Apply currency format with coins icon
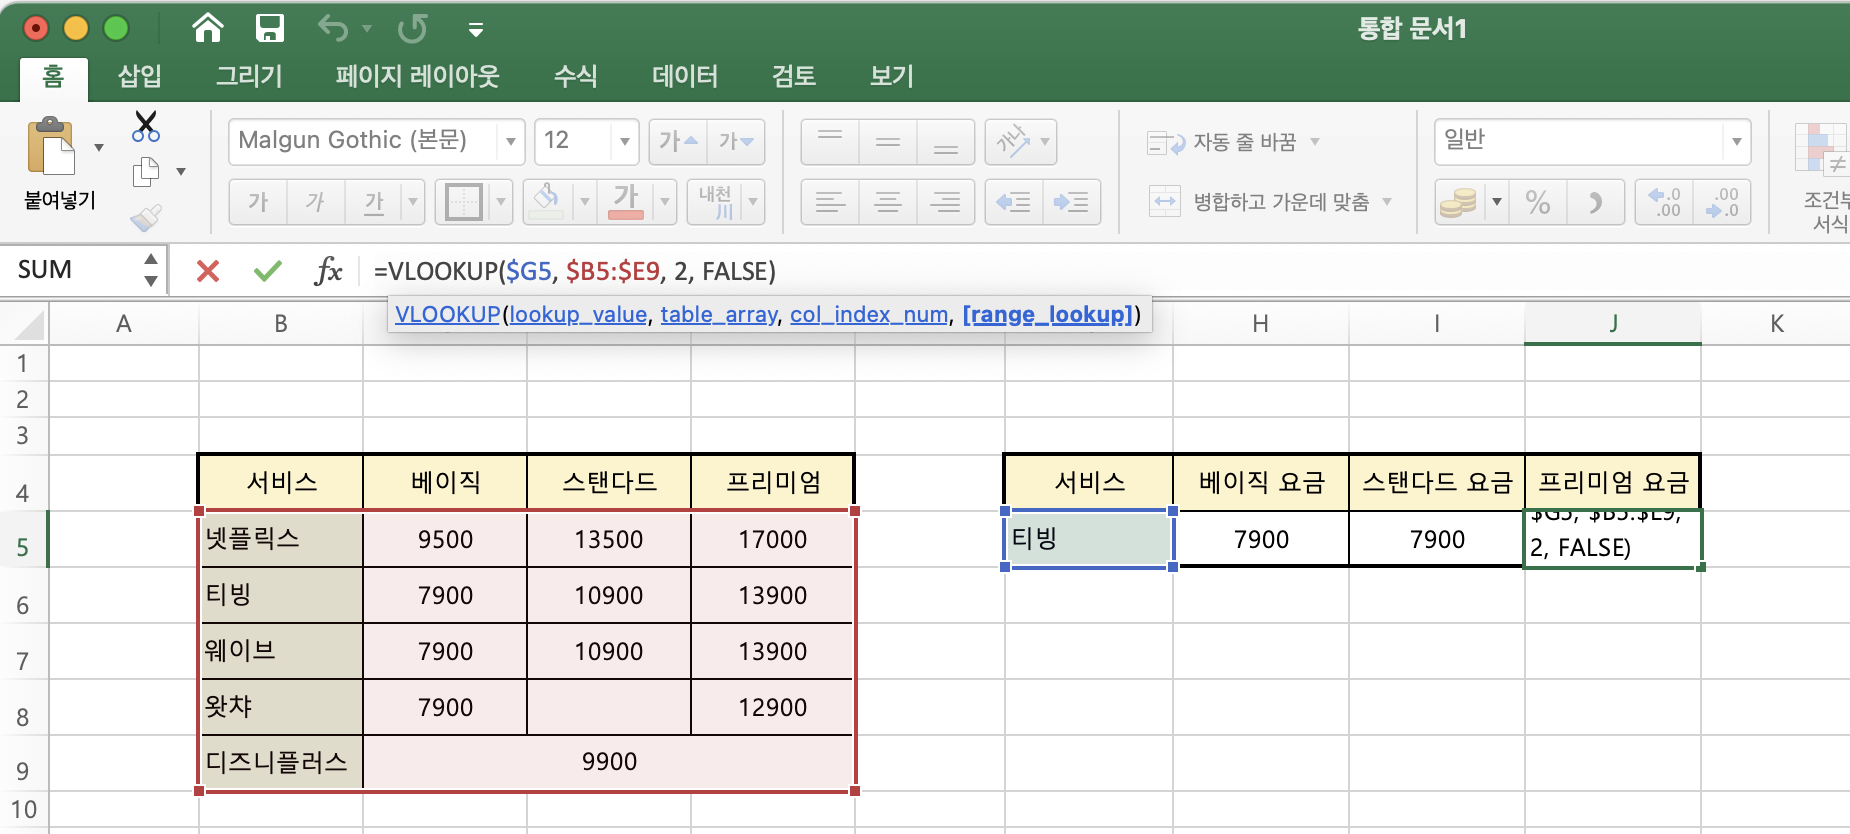Image resolution: width=1850 pixels, height=834 pixels. pos(1458,203)
